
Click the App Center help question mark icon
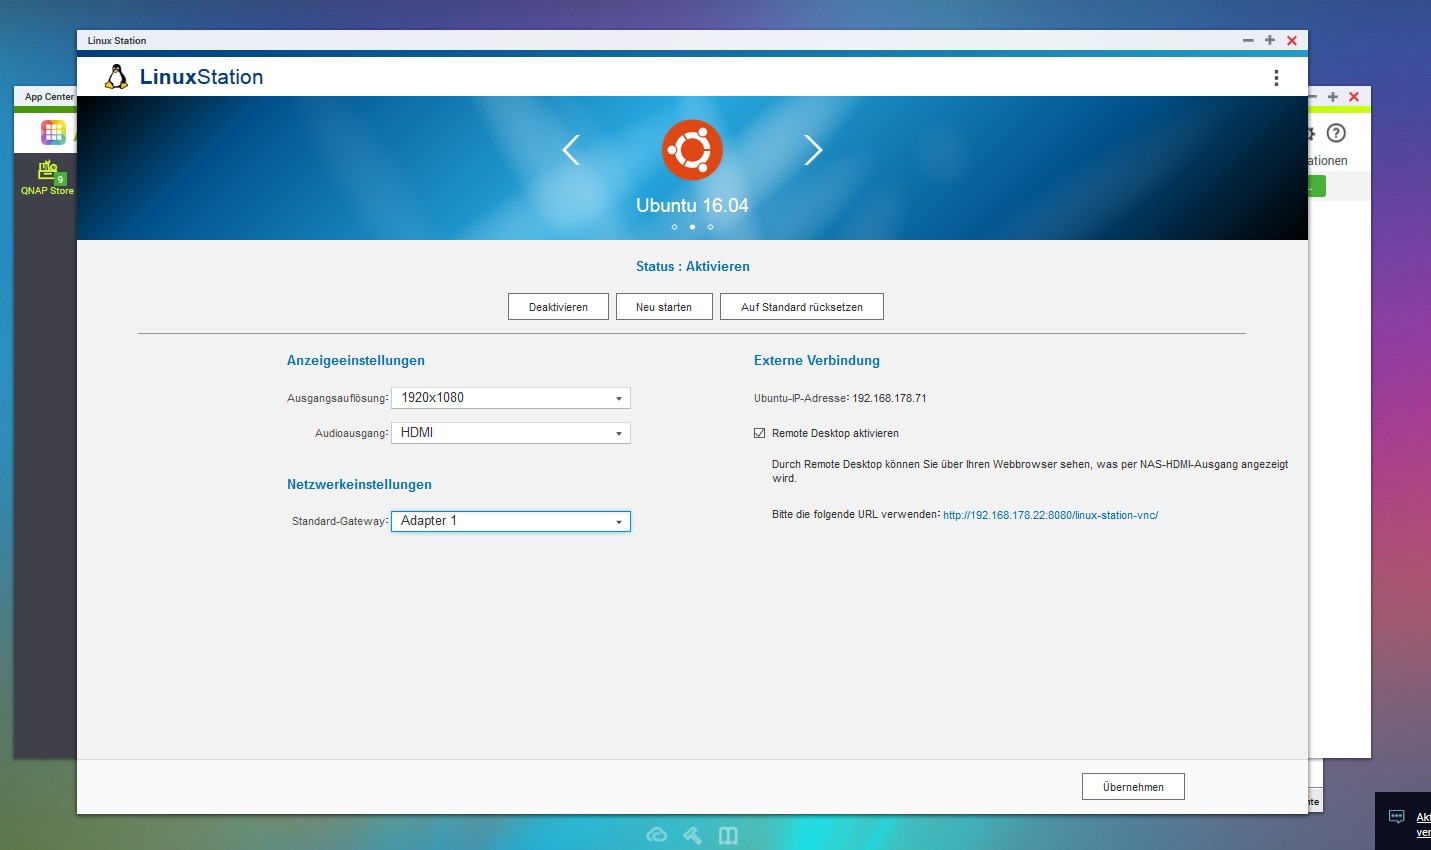[1336, 133]
